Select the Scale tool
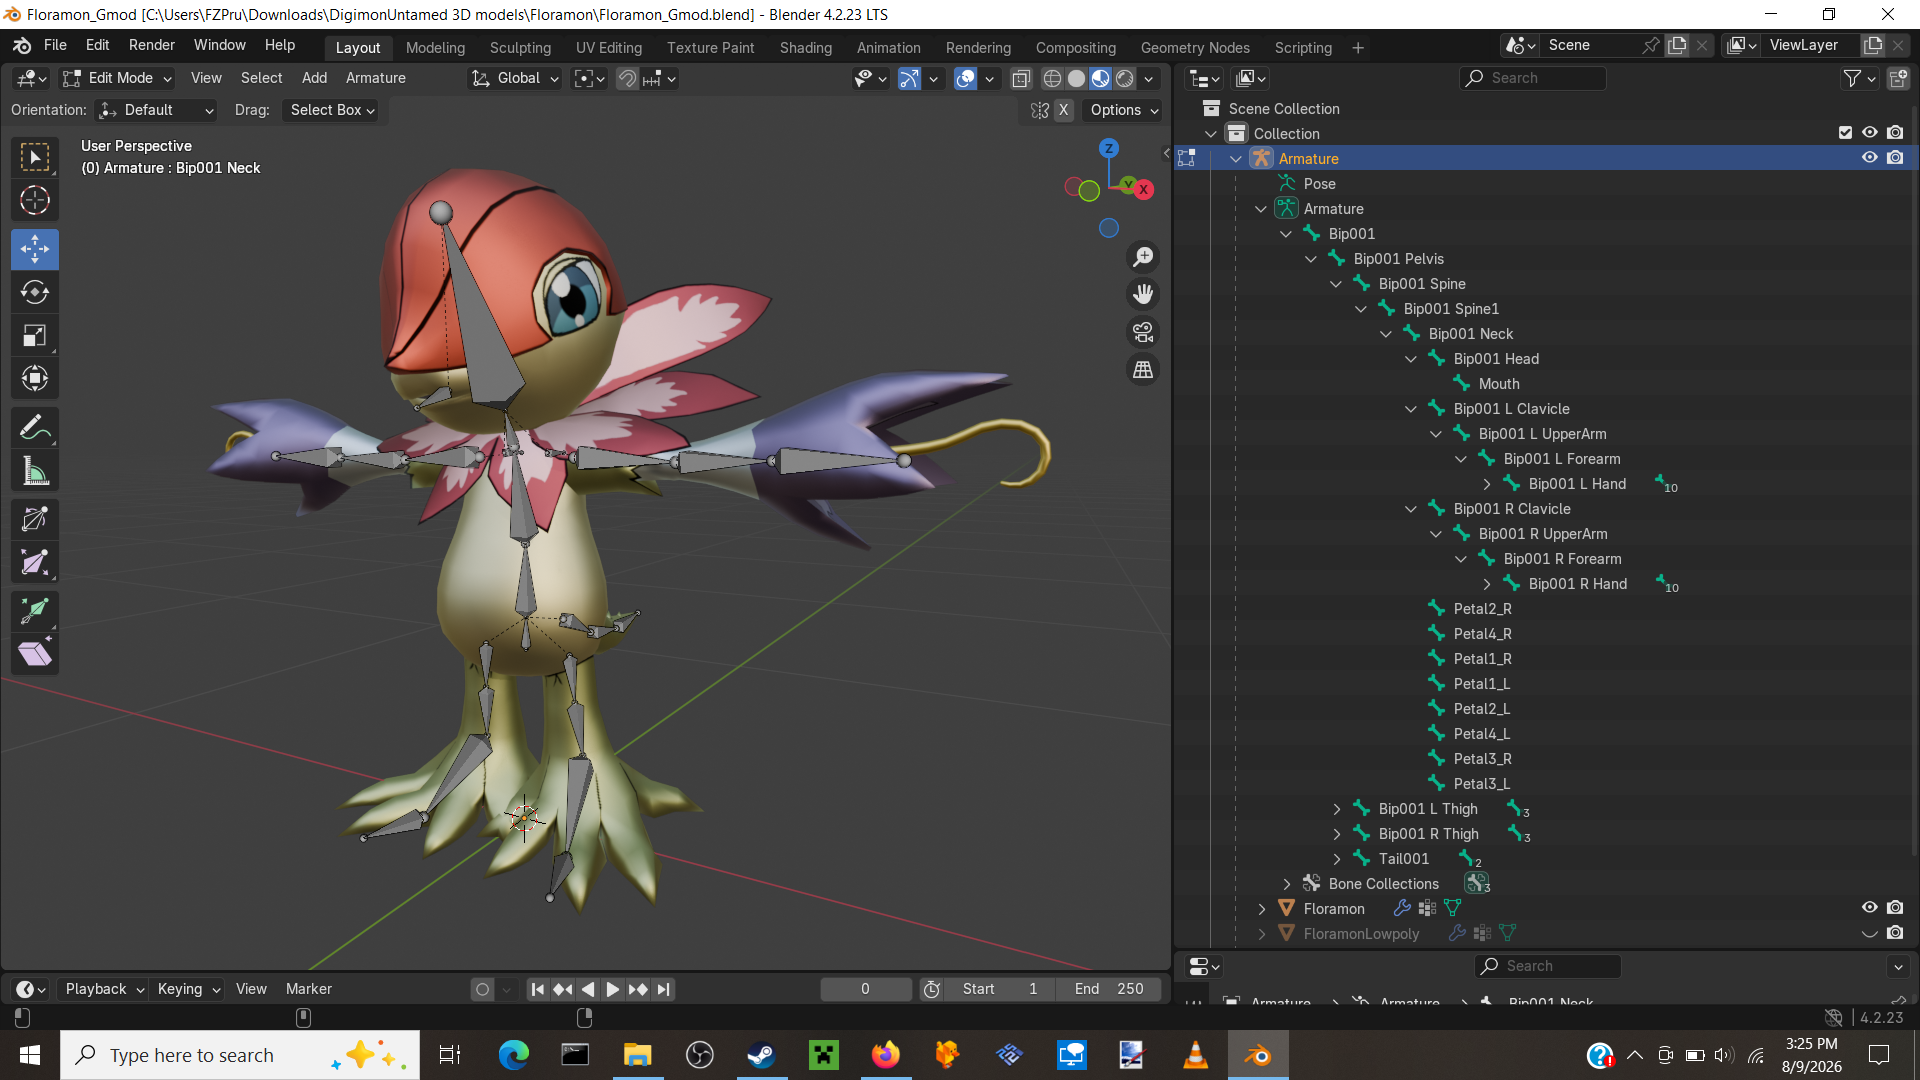 [x=35, y=335]
